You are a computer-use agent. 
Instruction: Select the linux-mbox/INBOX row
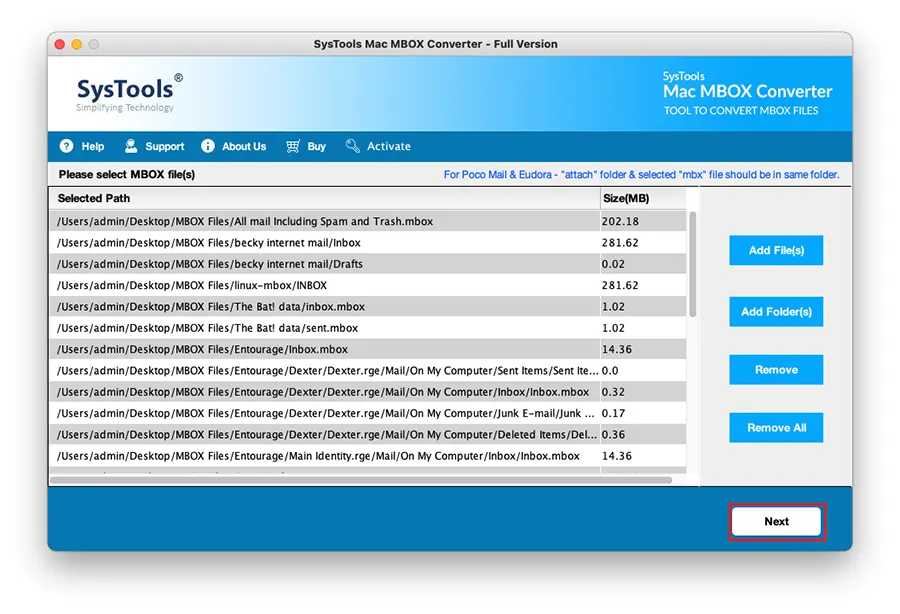pyautogui.click(x=368, y=285)
